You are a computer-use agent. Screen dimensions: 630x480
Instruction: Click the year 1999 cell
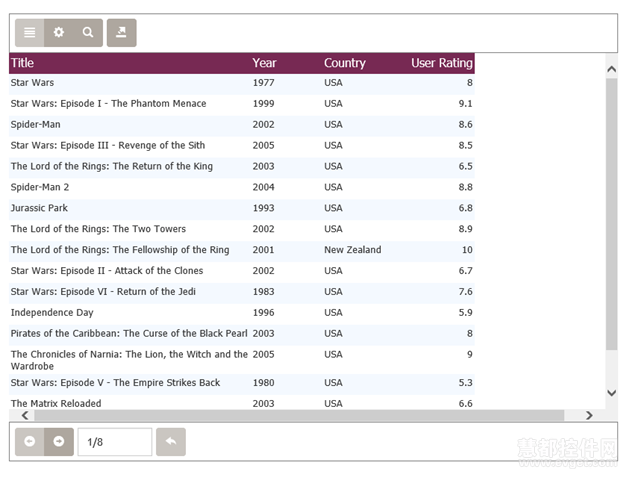264,104
